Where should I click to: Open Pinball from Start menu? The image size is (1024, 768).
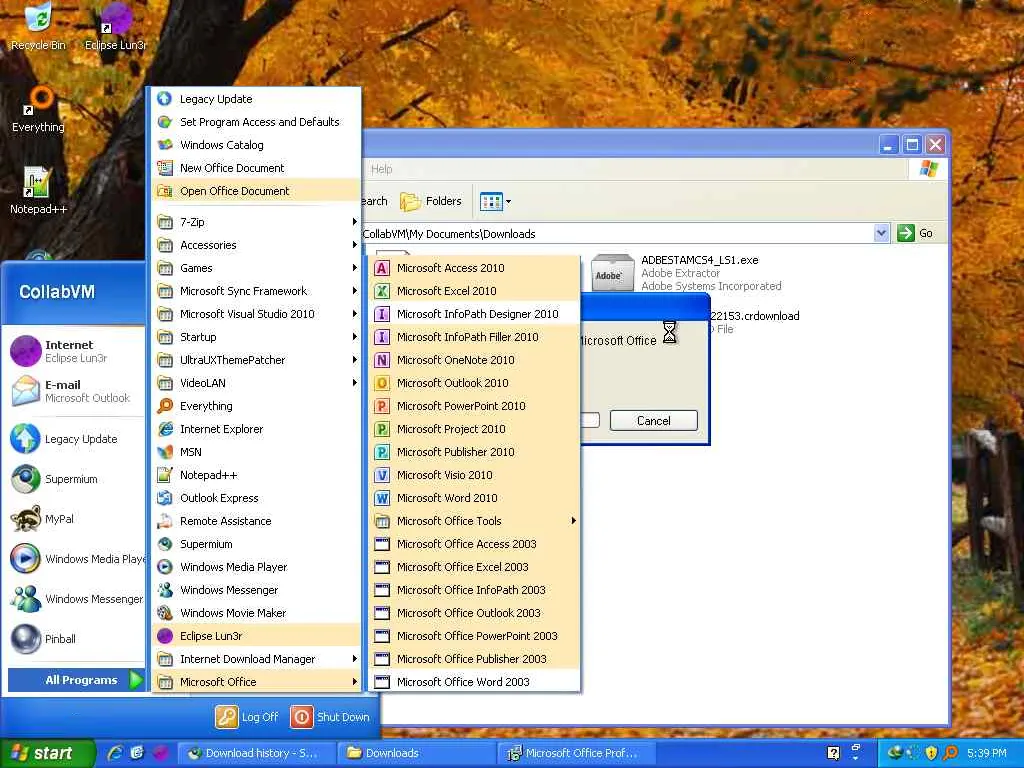(76, 639)
